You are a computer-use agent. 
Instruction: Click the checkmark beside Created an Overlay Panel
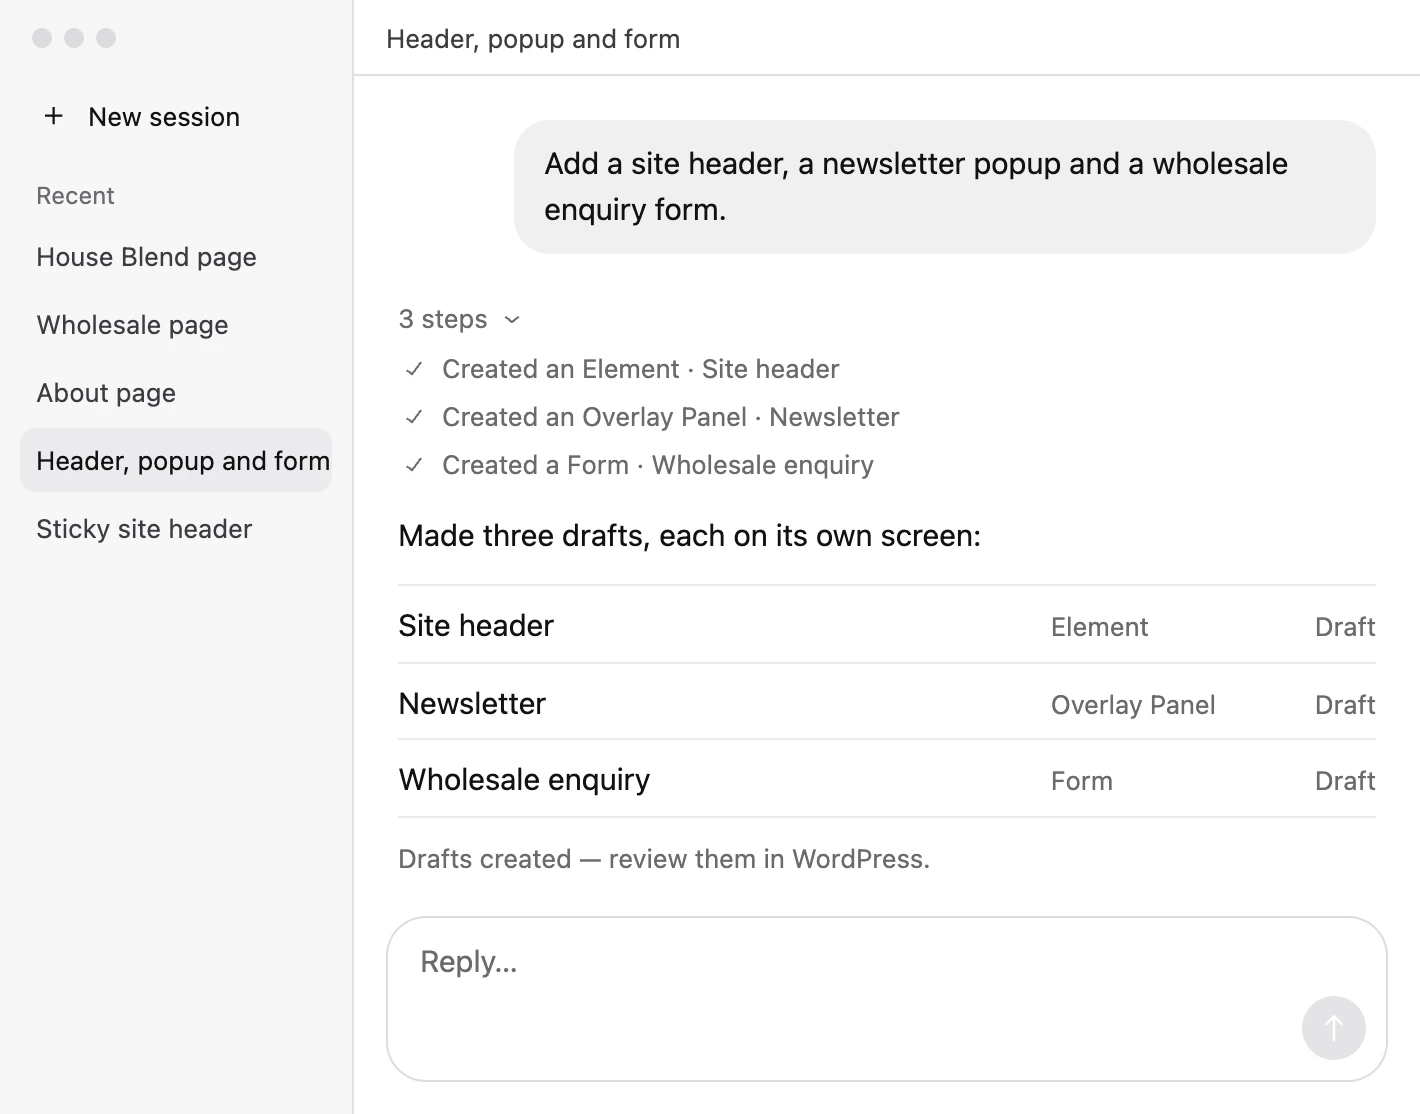coord(414,417)
